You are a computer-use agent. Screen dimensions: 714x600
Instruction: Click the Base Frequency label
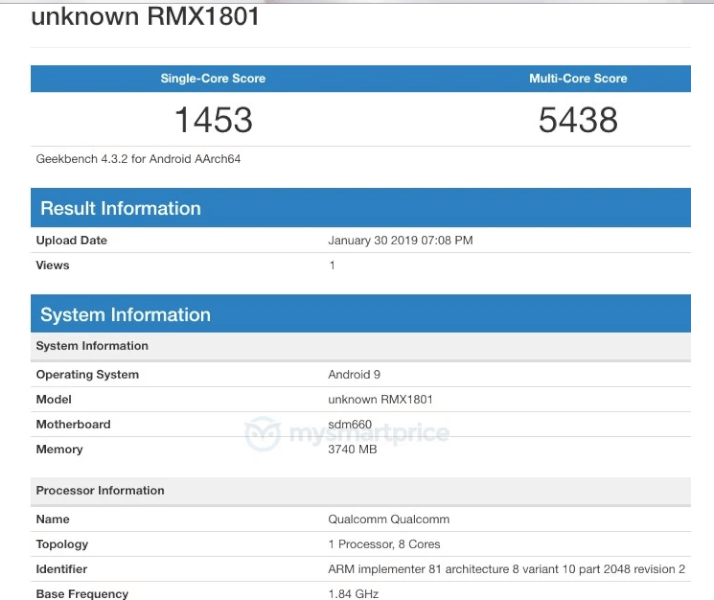(x=82, y=594)
